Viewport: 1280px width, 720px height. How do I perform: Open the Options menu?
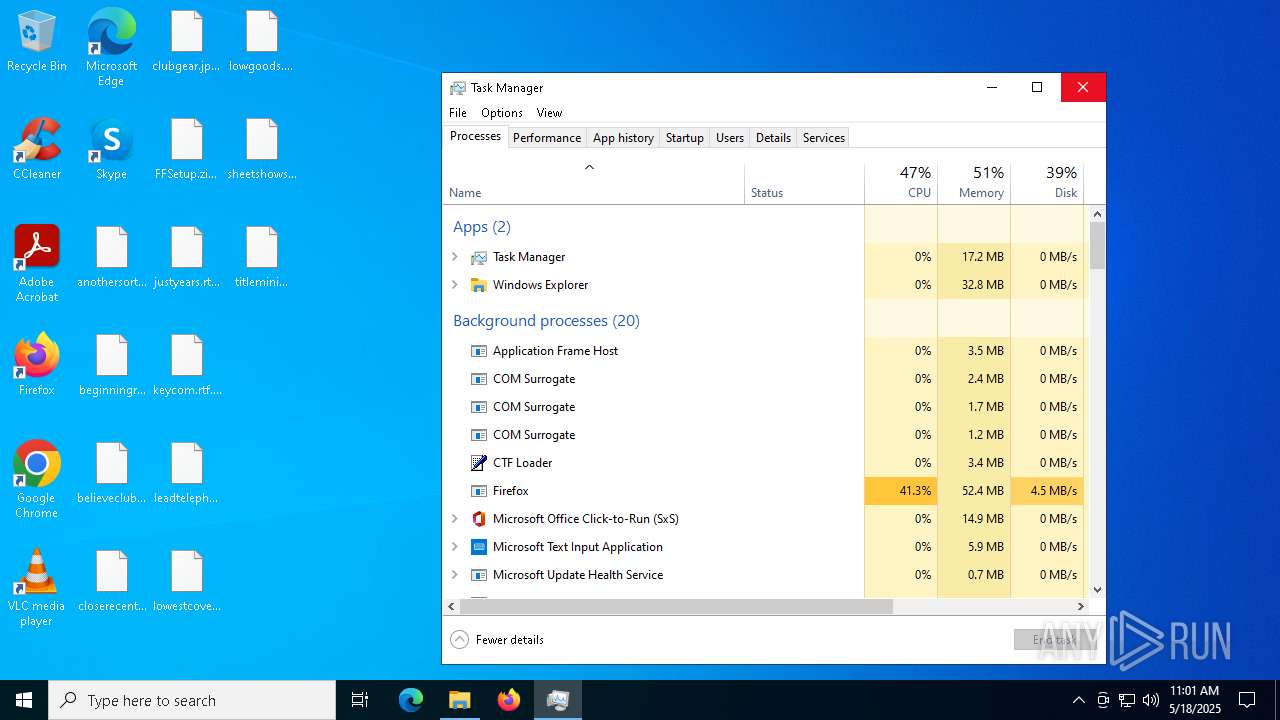[x=501, y=113]
